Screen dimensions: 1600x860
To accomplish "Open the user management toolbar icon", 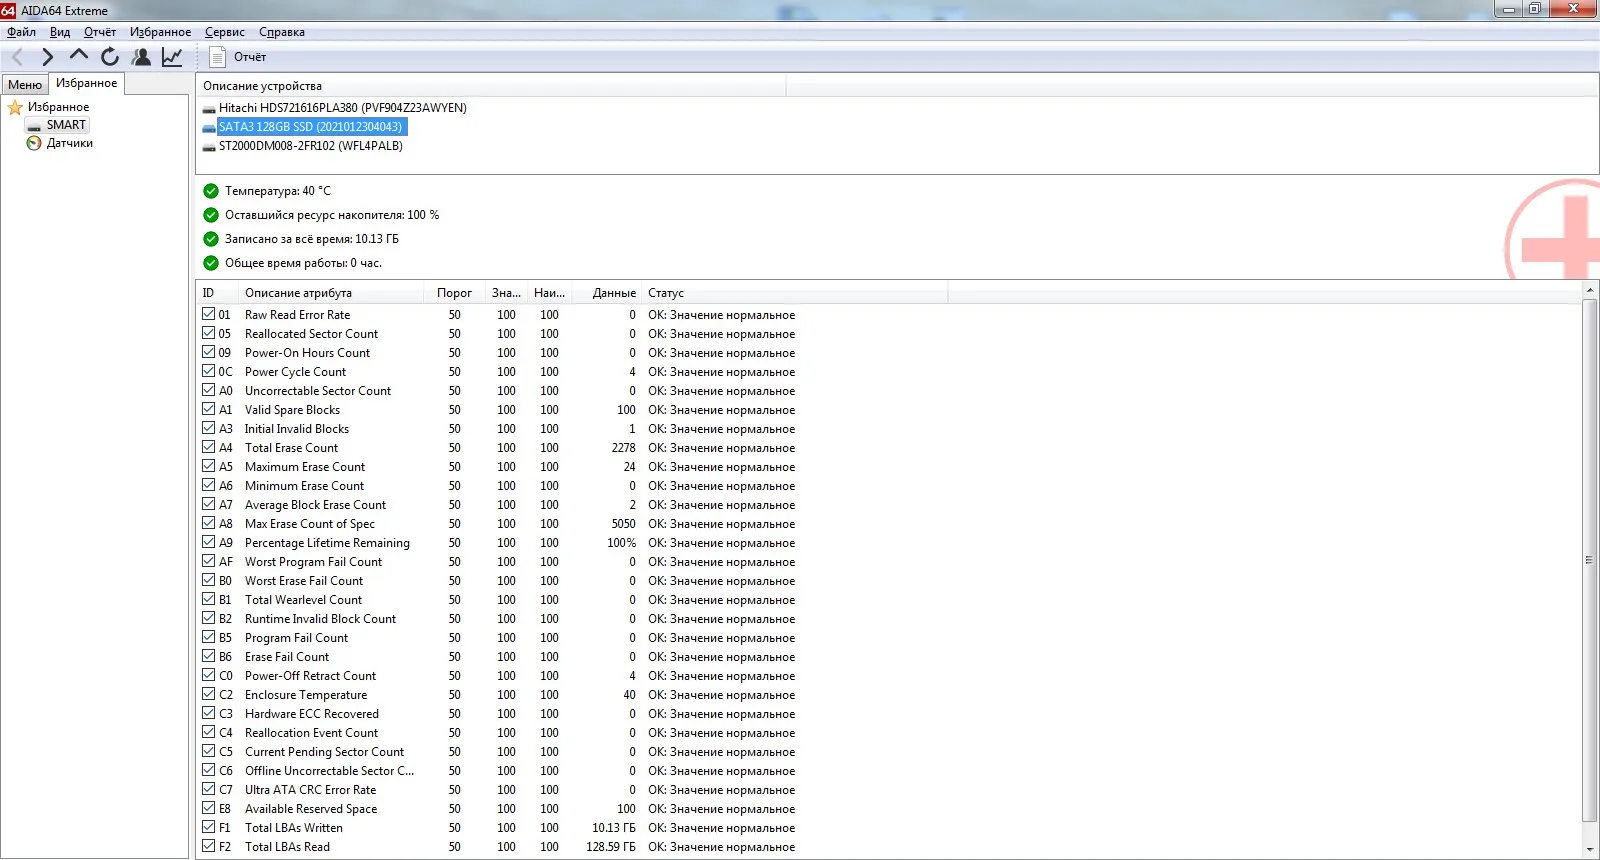I will (141, 57).
